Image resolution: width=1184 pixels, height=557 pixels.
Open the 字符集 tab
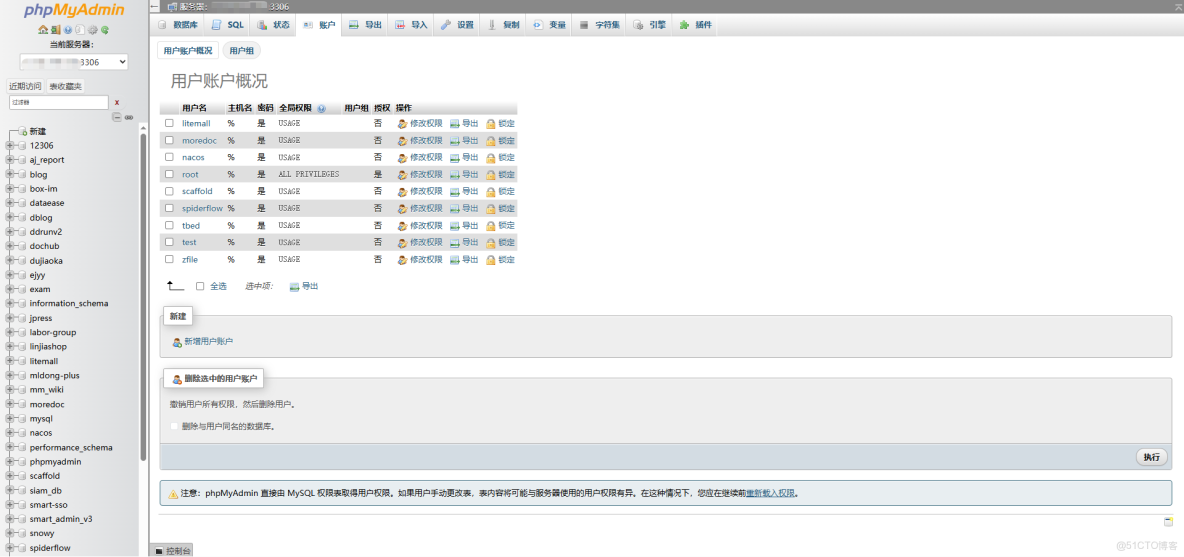(600, 25)
